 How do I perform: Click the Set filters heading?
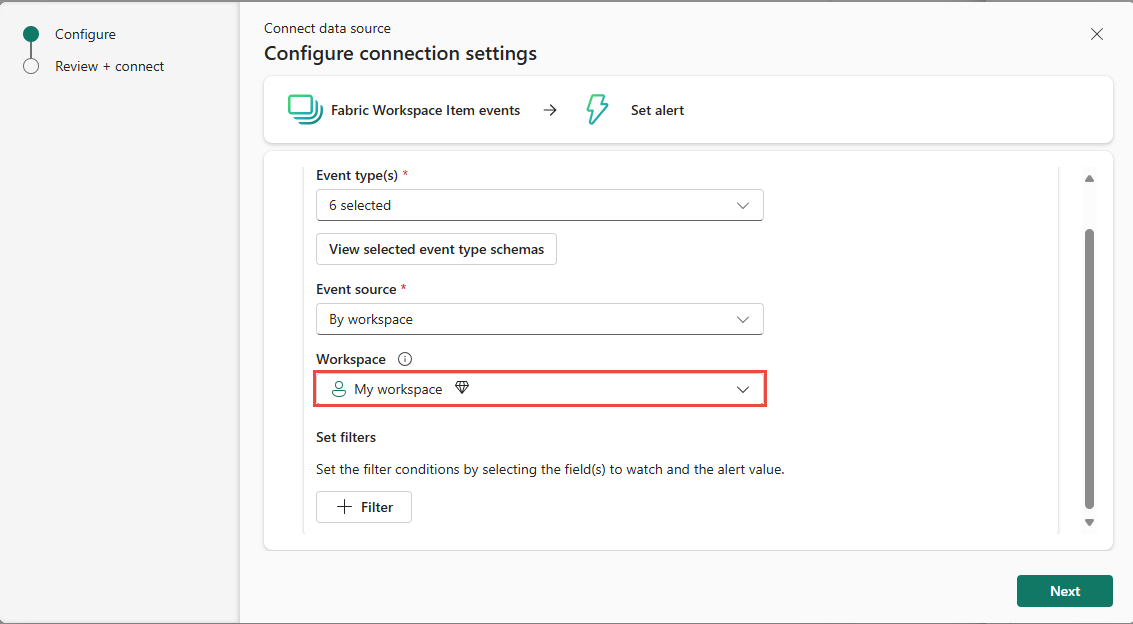pyautogui.click(x=346, y=437)
